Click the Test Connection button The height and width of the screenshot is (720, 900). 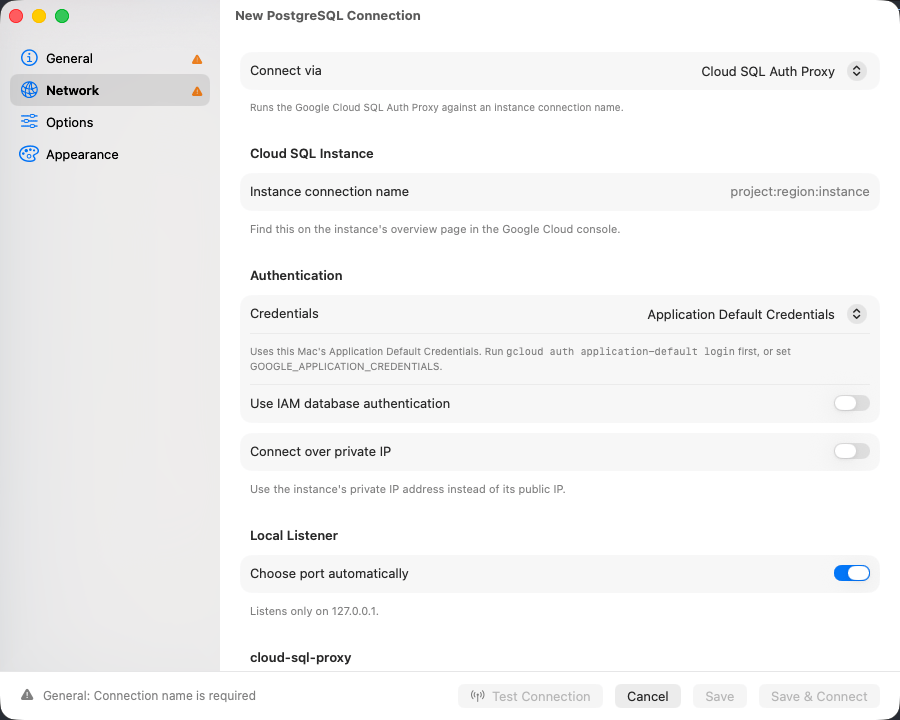530,696
